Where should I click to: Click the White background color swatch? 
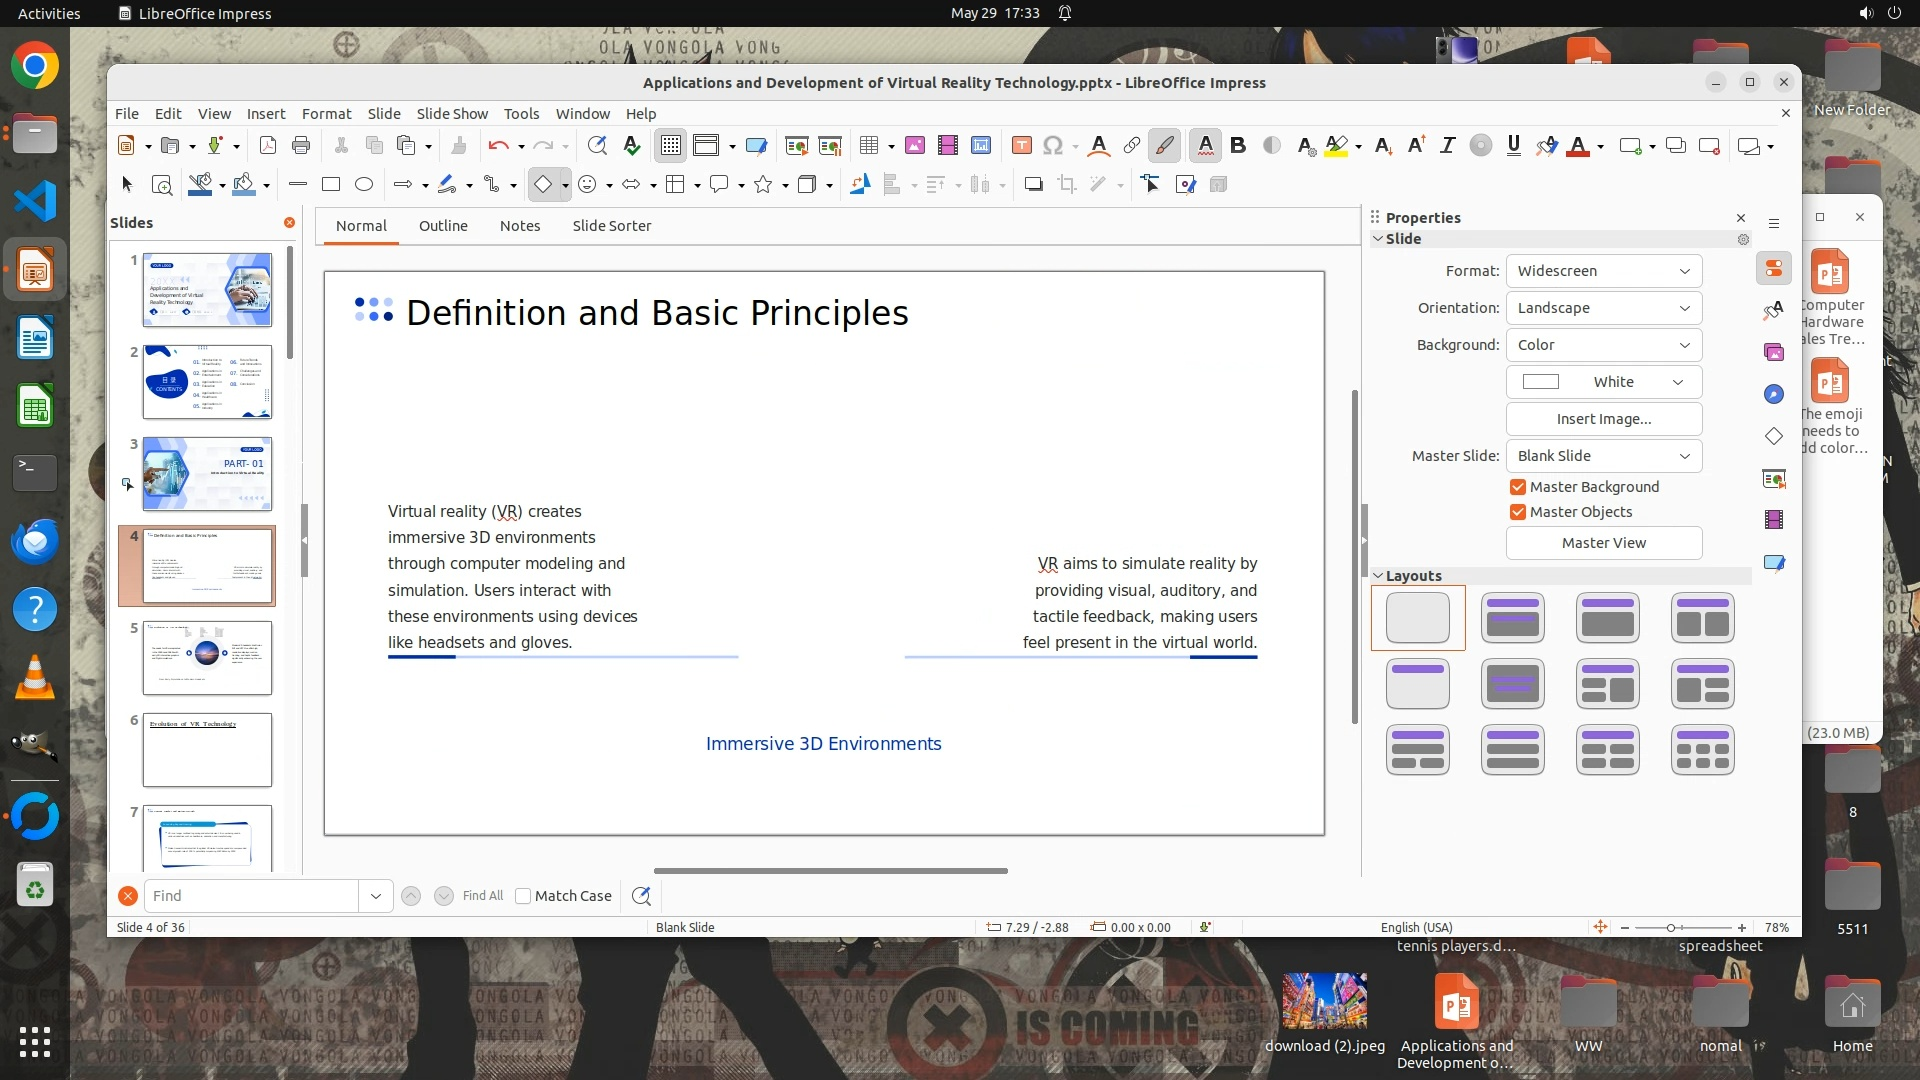pos(1541,382)
